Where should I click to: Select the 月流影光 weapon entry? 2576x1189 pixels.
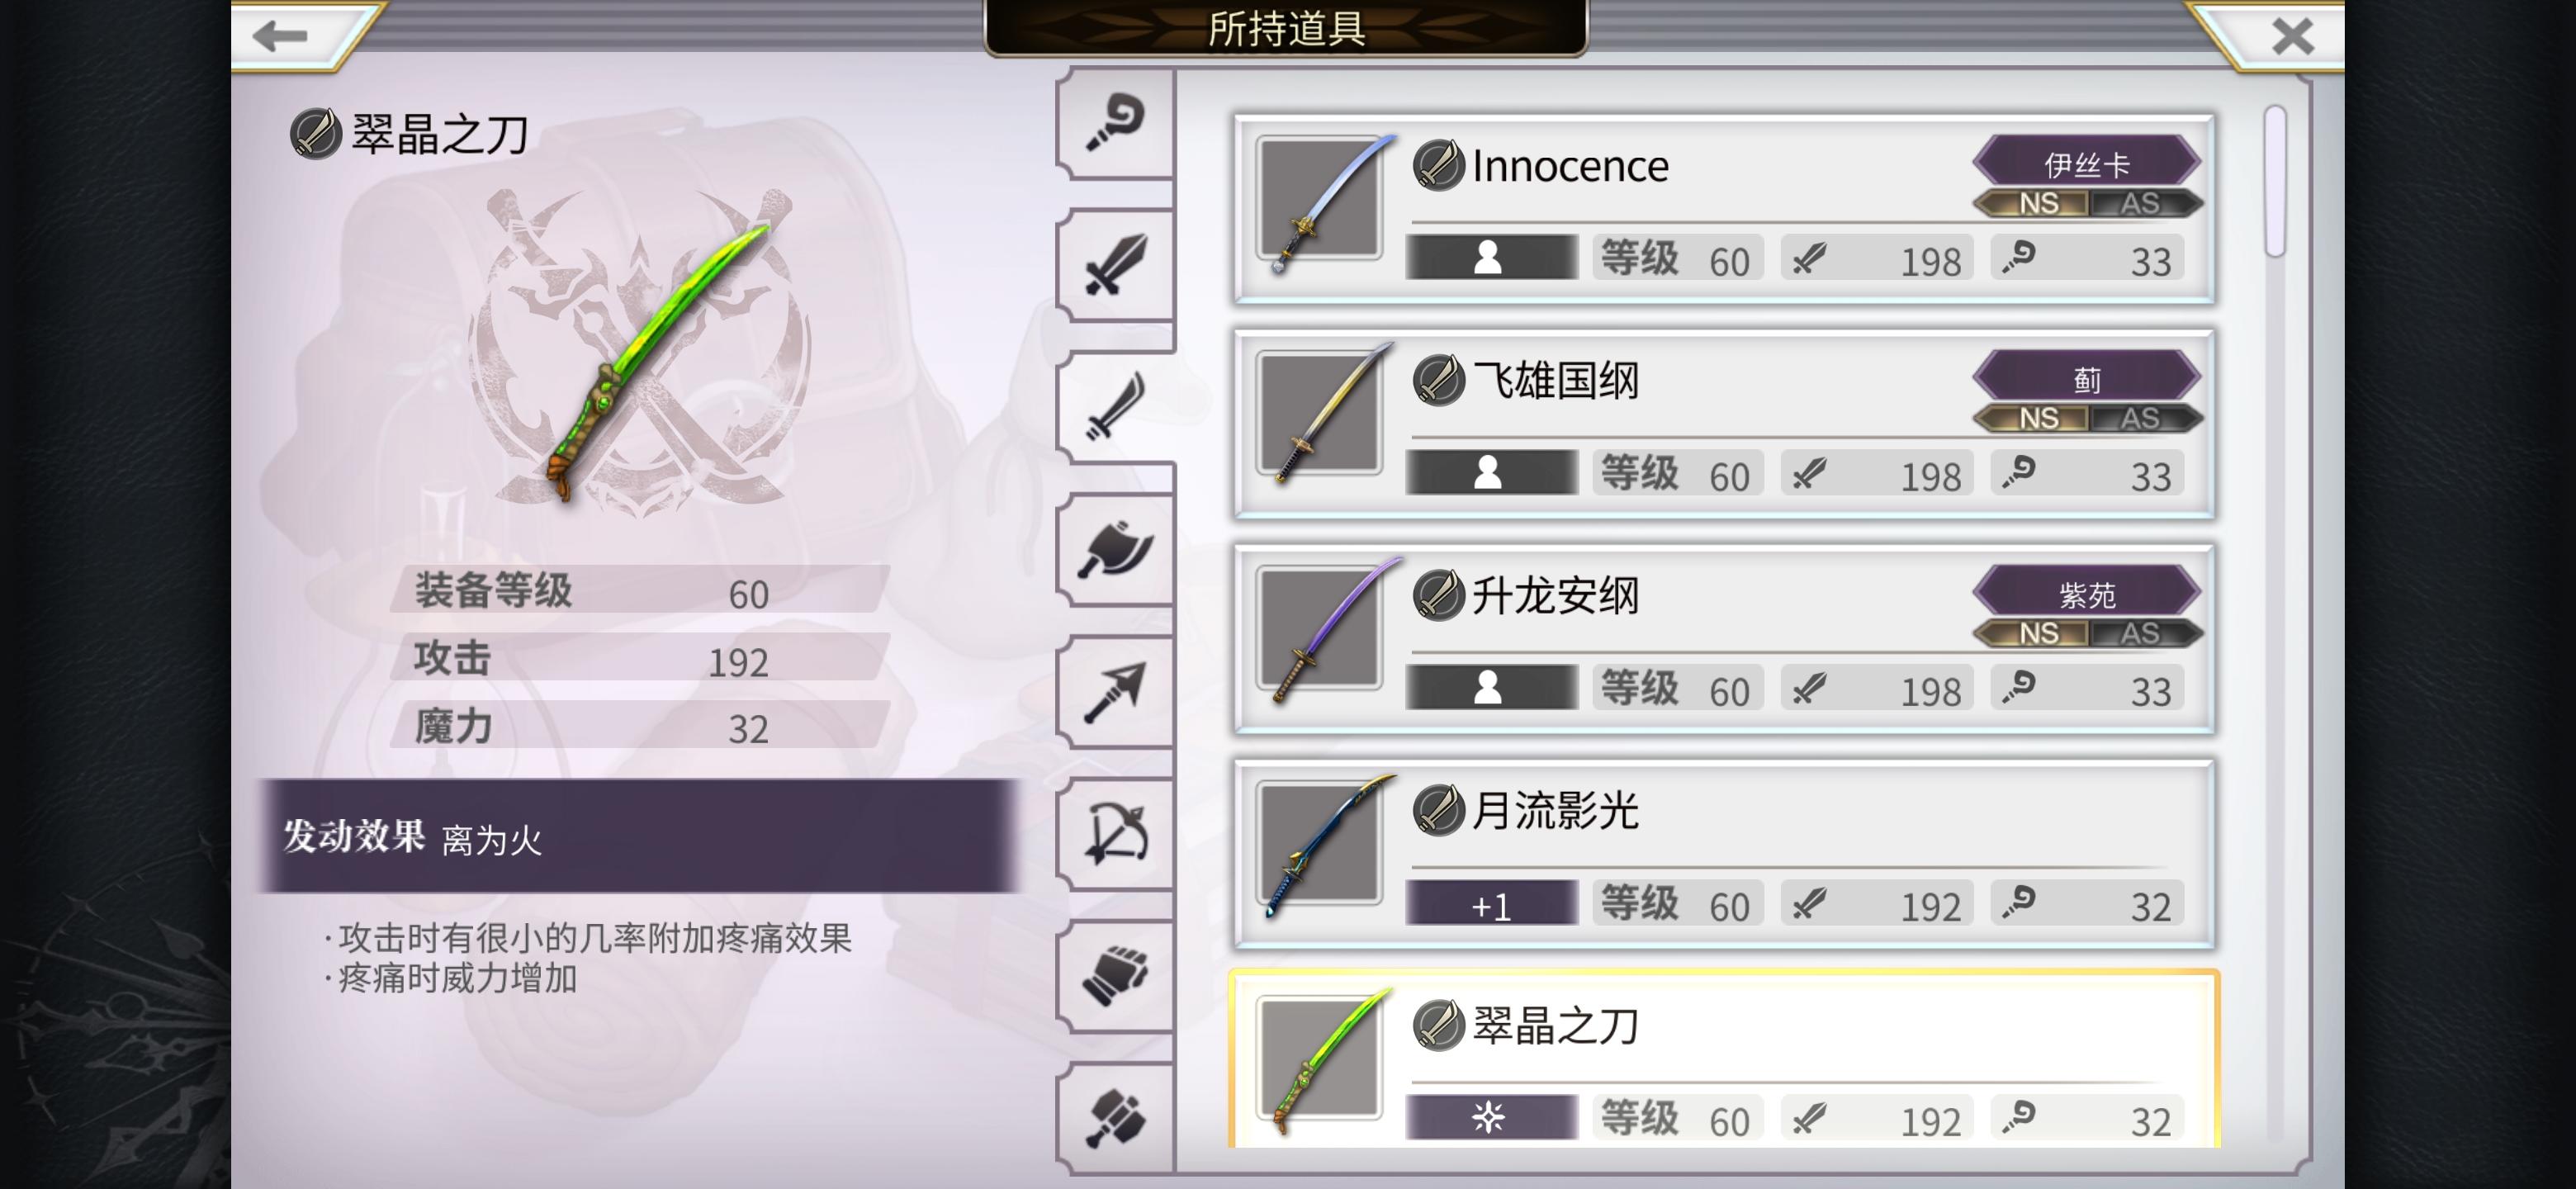tap(1724, 853)
